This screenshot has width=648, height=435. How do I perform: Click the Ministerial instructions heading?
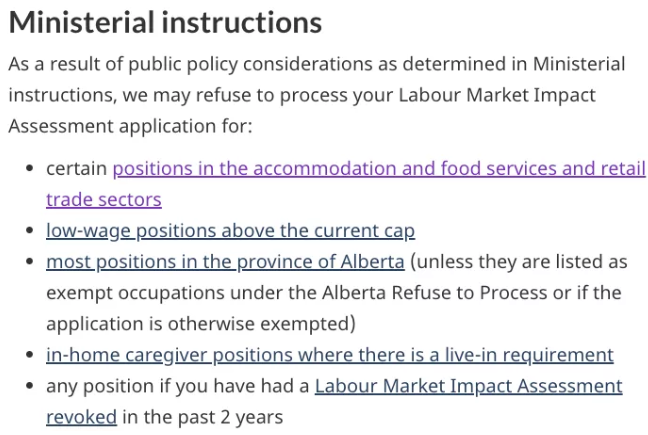coord(165,22)
